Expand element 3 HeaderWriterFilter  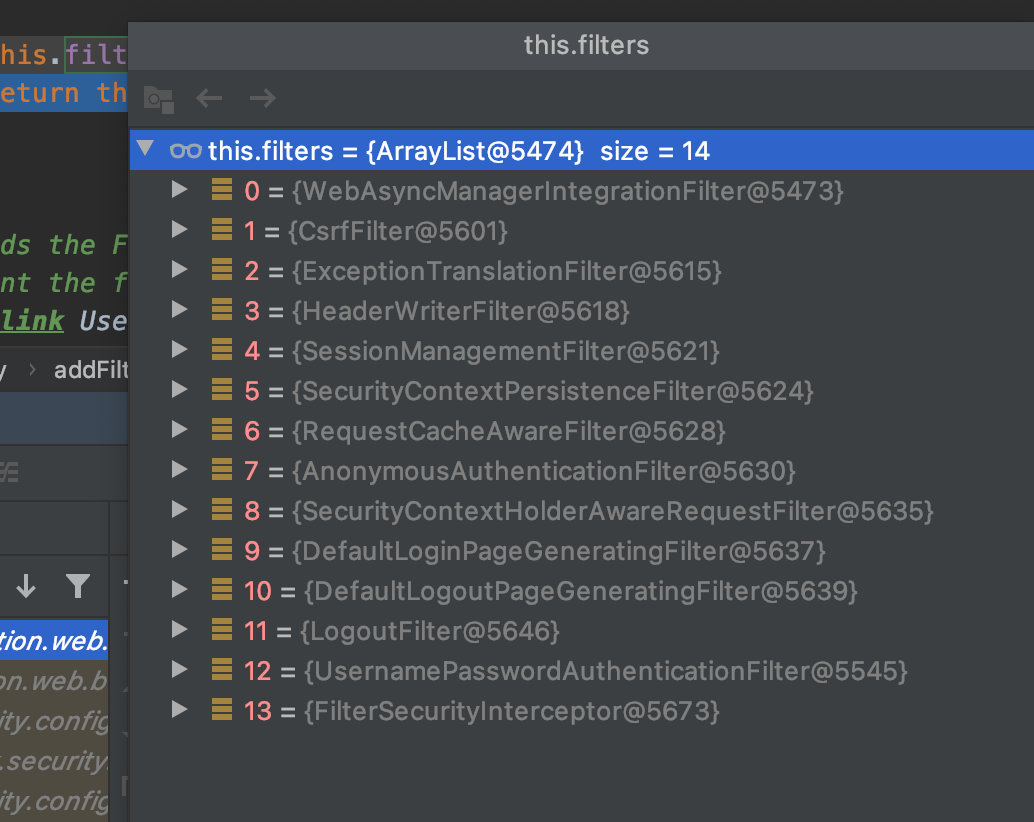coord(179,310)
